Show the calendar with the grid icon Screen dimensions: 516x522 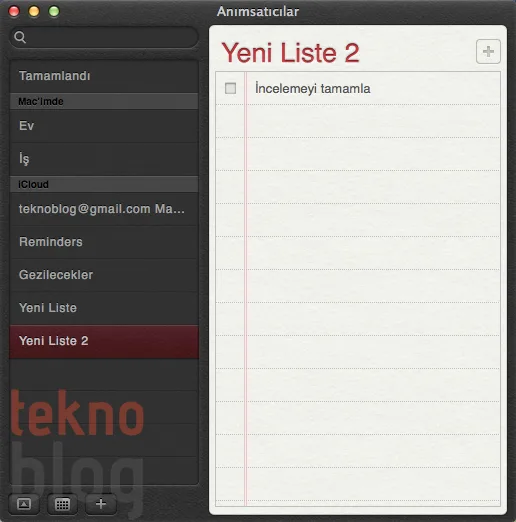pyautogui.click(x=62, y=504)
